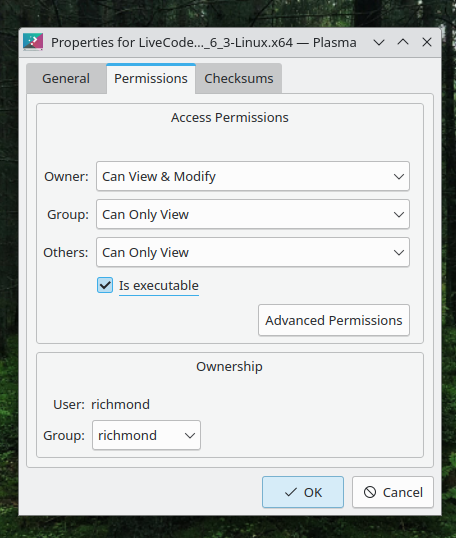Open Advanced Permissions
The height and width of the screenshot is (538, 456).
334,320
